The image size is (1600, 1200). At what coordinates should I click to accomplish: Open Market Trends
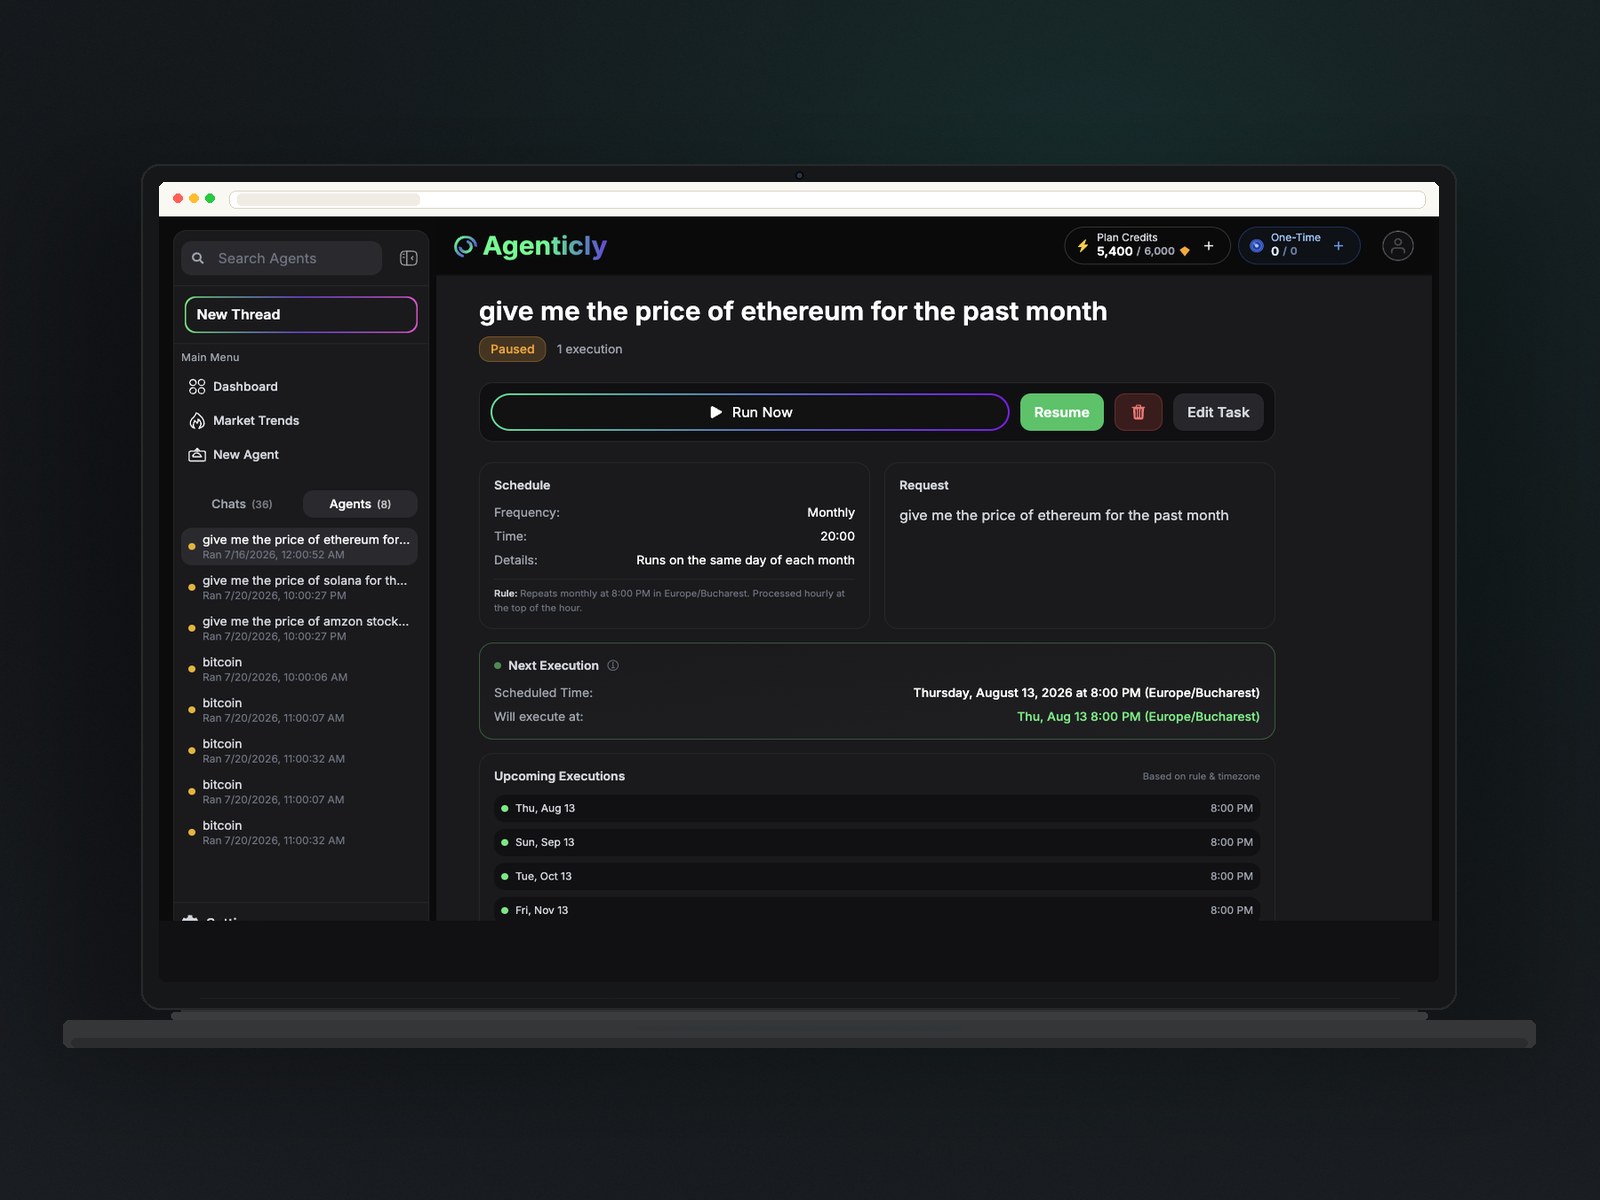300,421
